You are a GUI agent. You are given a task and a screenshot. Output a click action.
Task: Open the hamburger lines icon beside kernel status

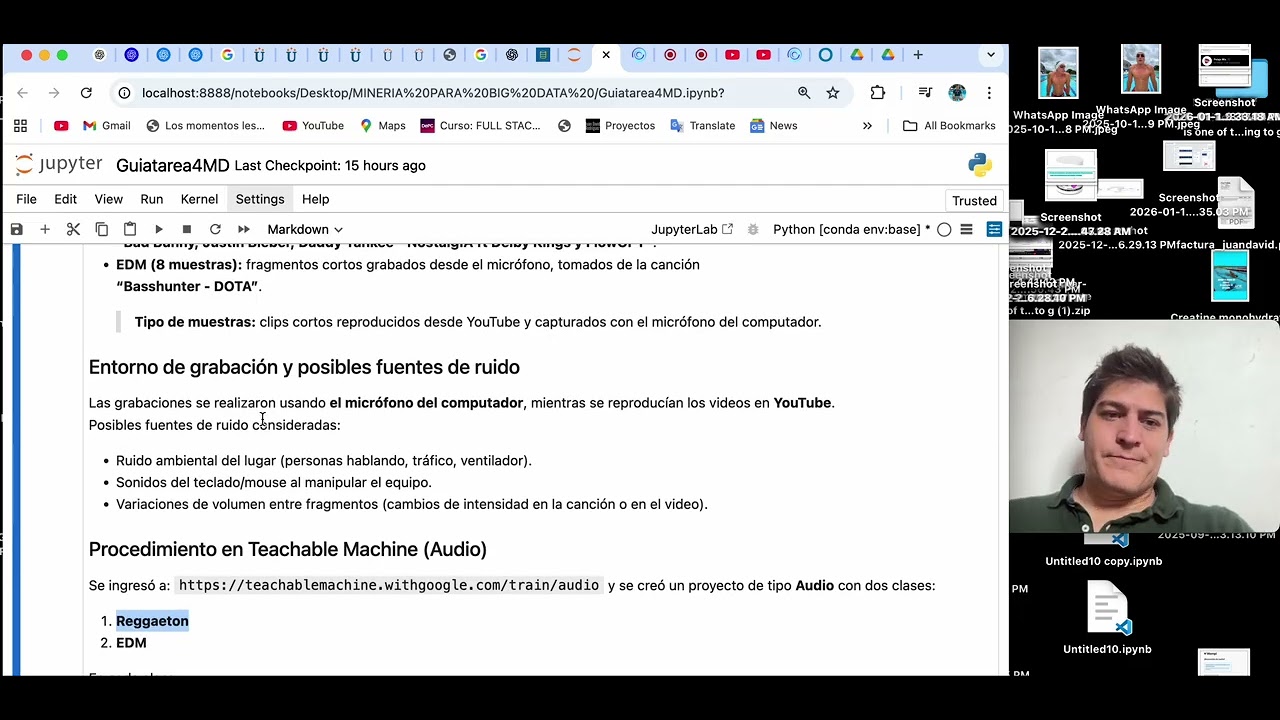(966, 229)
